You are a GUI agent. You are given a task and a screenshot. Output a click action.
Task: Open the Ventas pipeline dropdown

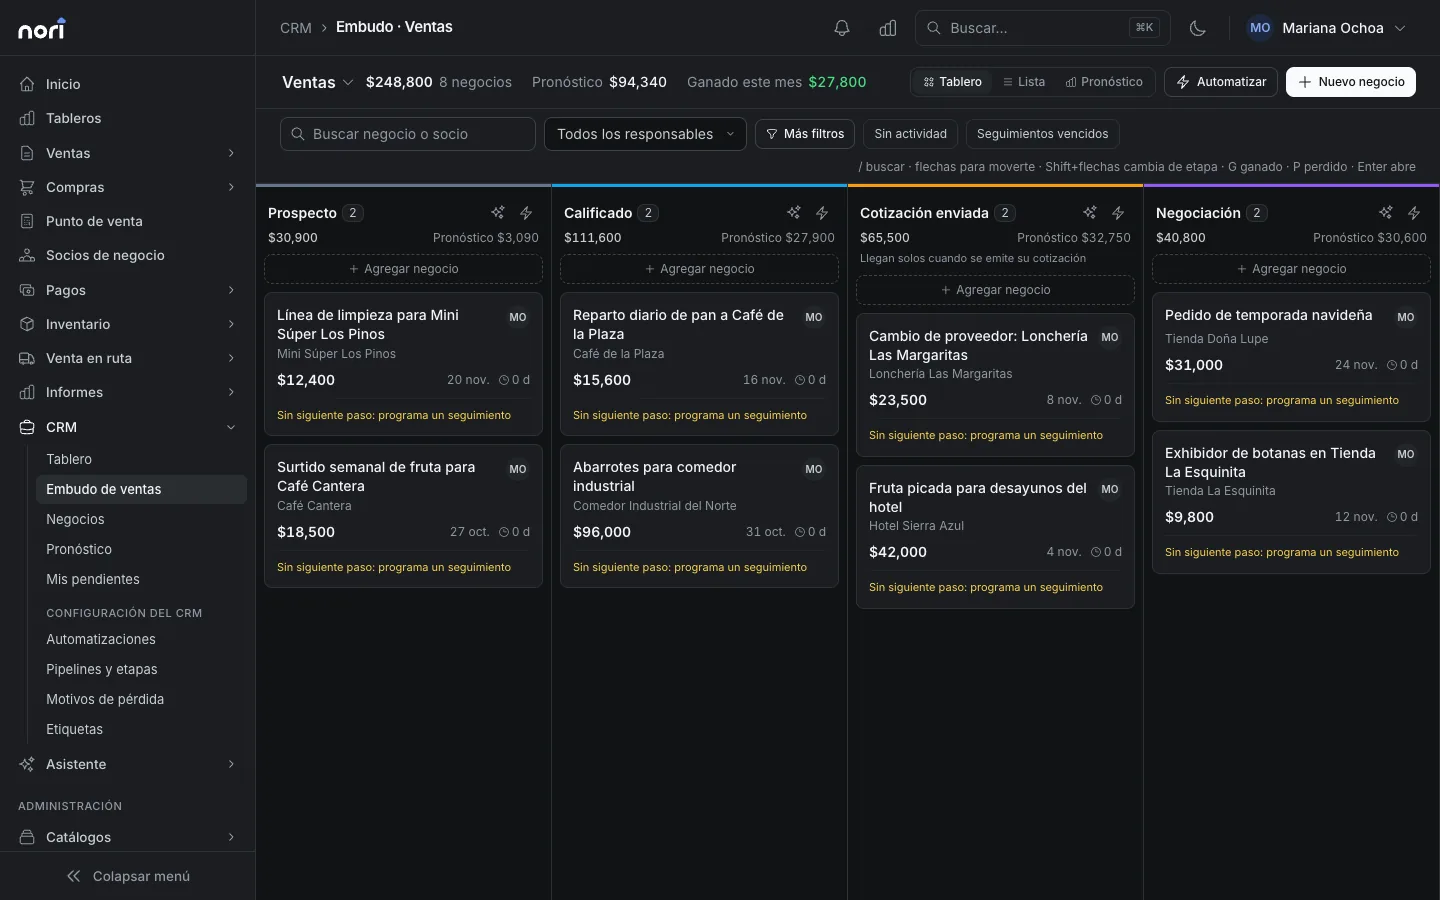[x=318, y=82]
